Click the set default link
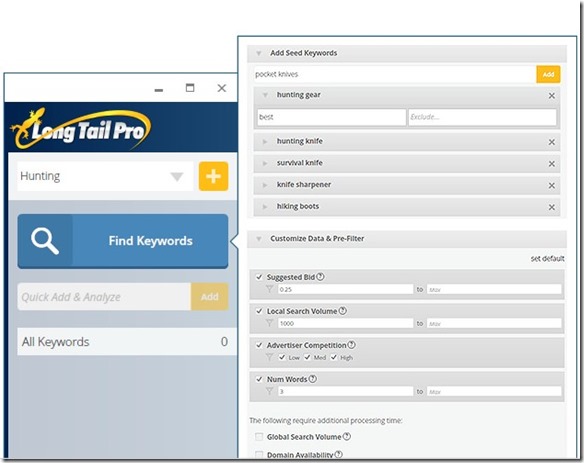 tap(548, 259)
